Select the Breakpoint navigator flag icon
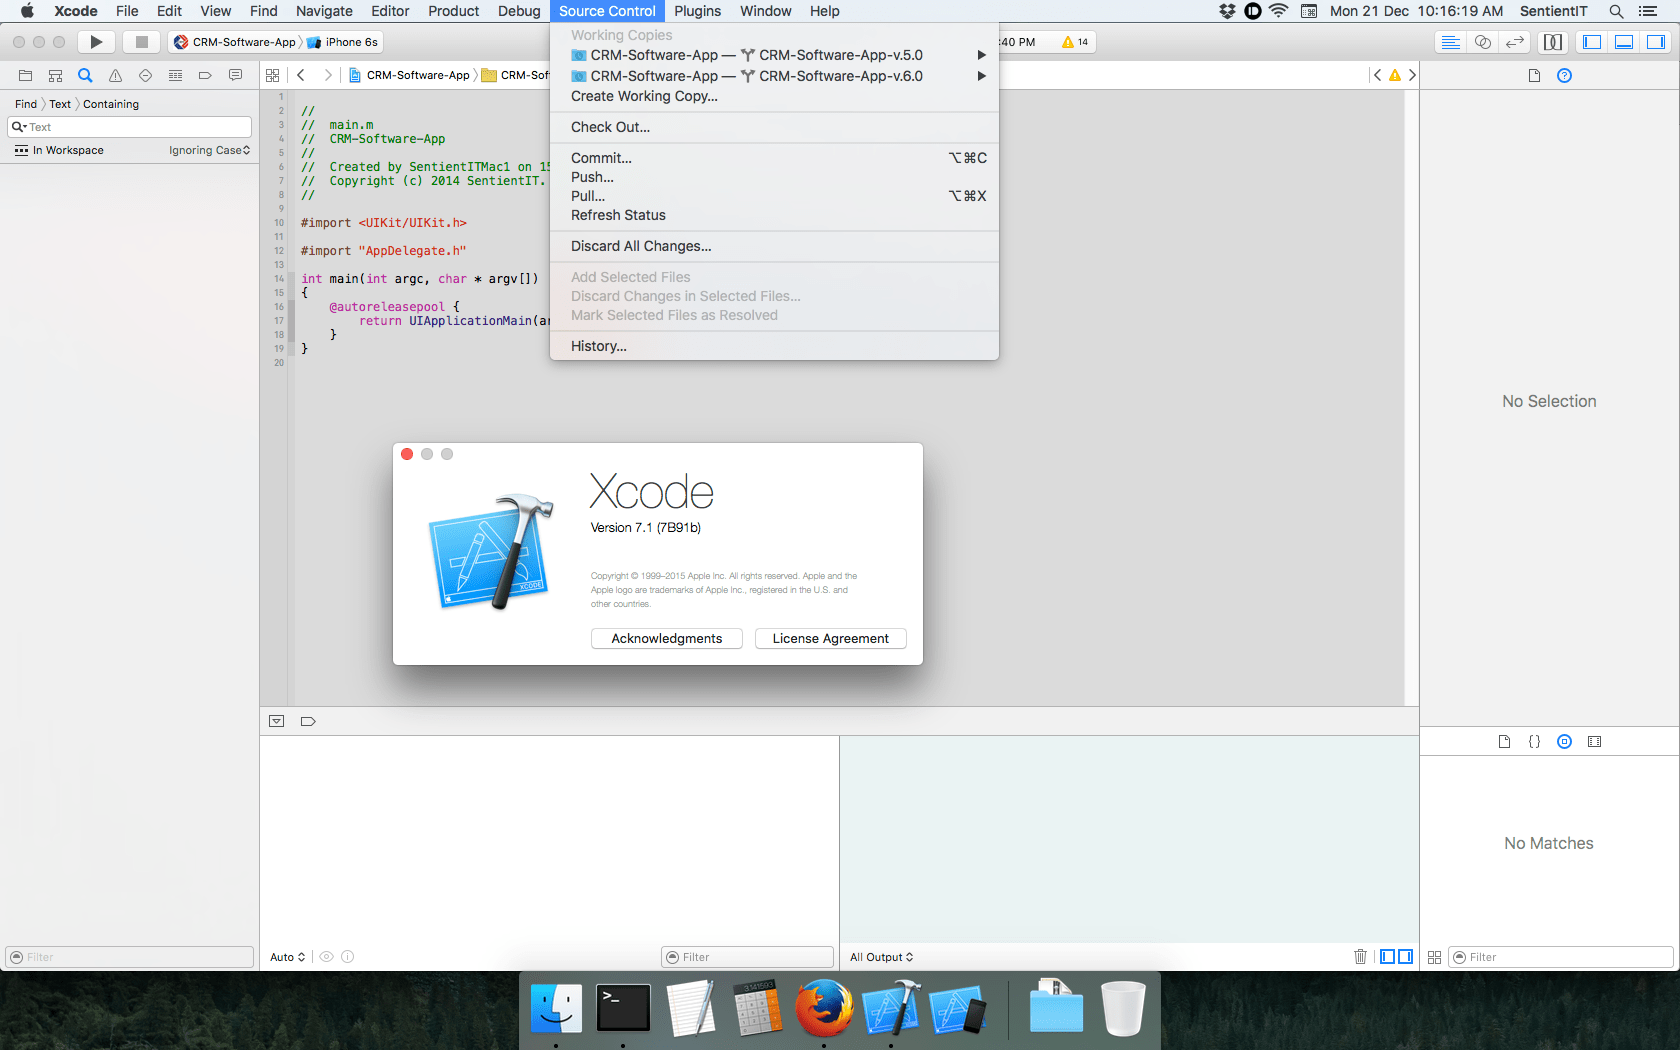The width and height of the screenshot is (1680, 1050). click(204, 75)
